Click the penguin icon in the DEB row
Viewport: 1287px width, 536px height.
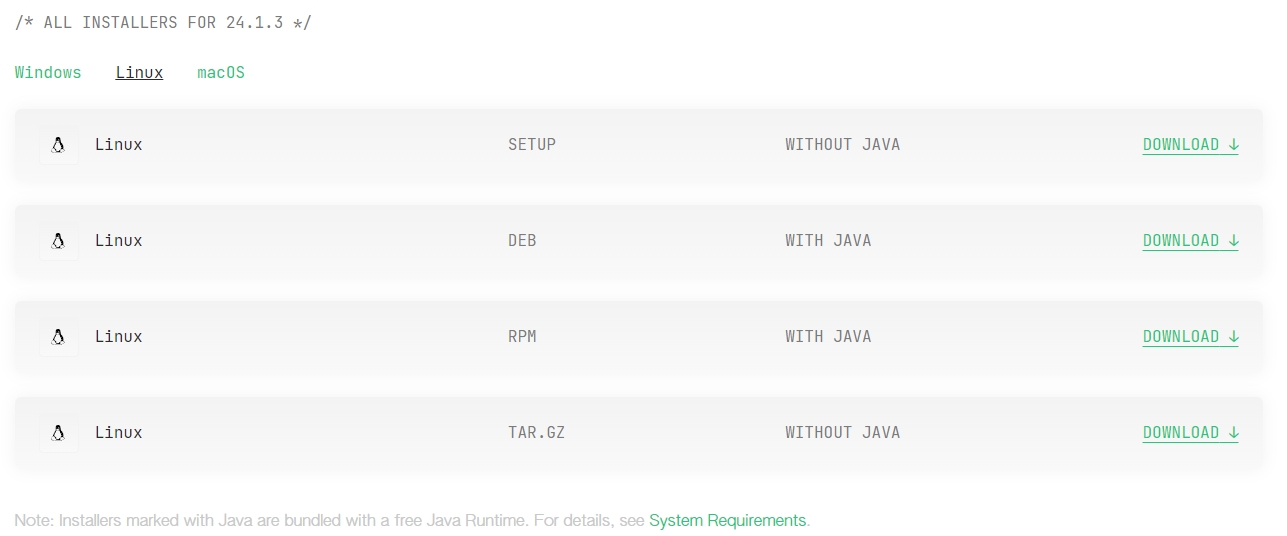click(x=58, y=241)
